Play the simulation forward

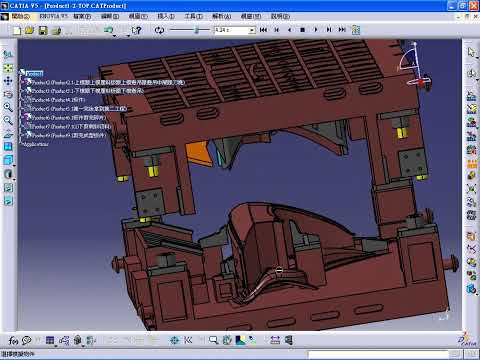tap(316, 30)
